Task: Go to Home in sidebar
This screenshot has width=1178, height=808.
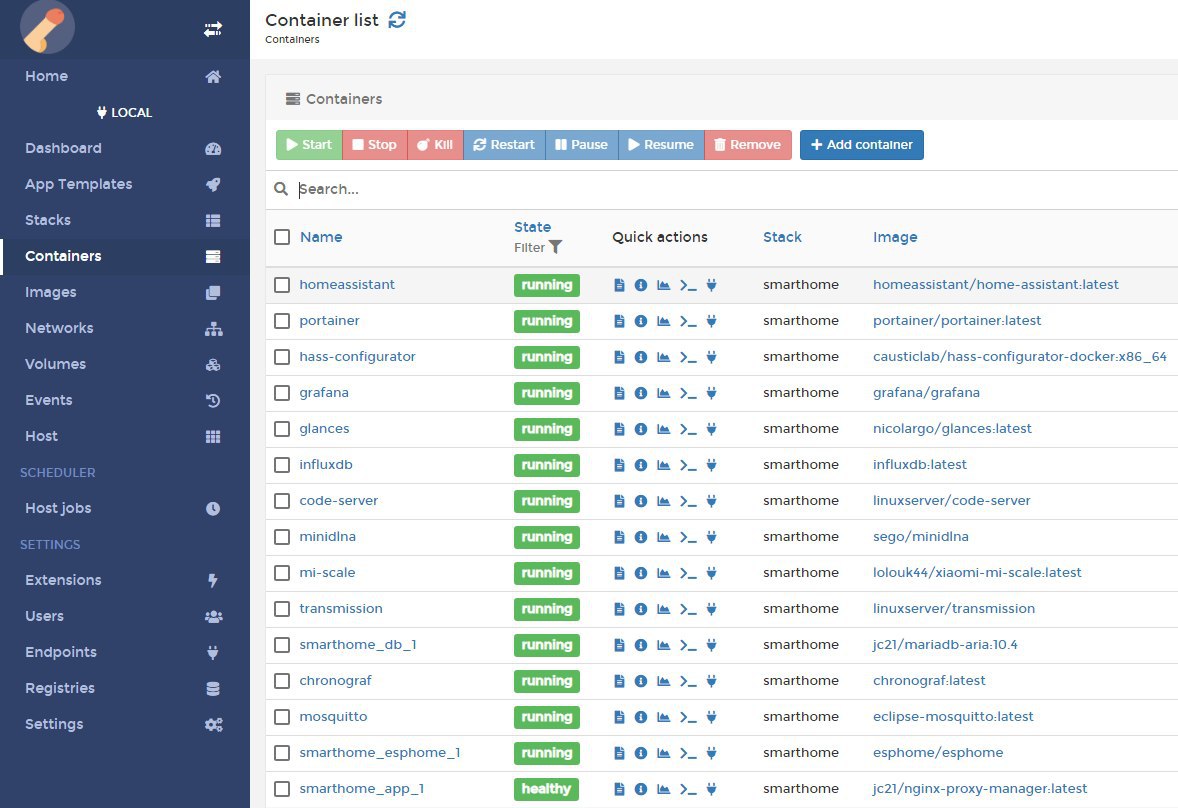Action: (x=125, y=77)
